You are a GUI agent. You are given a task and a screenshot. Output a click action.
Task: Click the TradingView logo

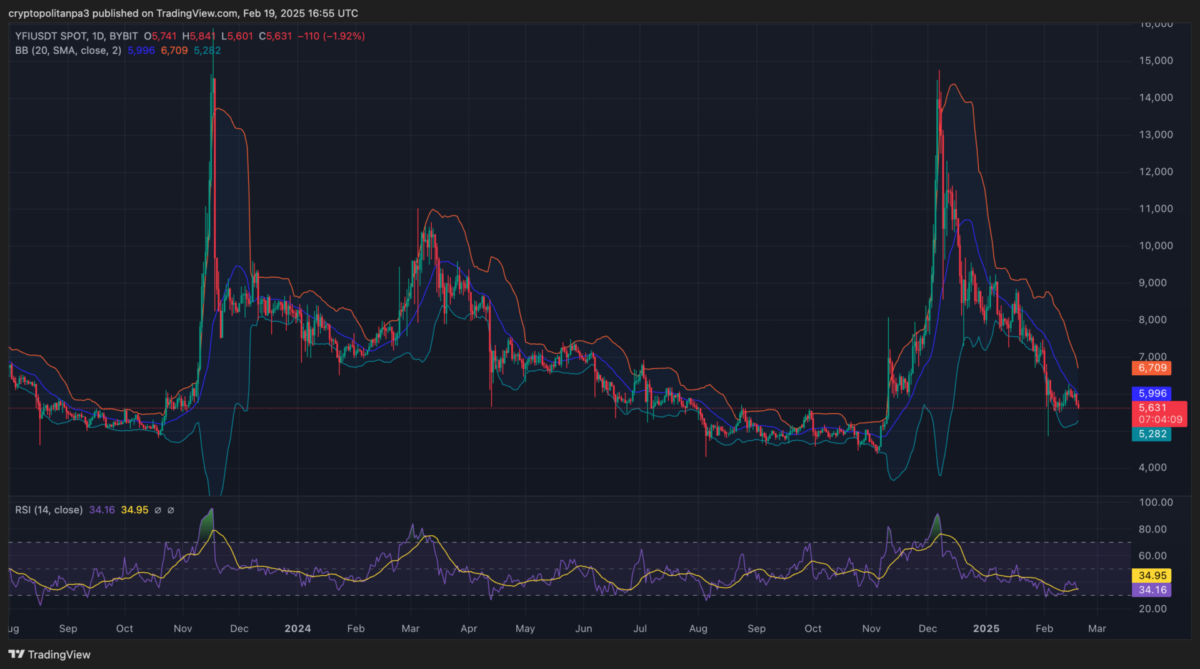(x=51, y=653)
